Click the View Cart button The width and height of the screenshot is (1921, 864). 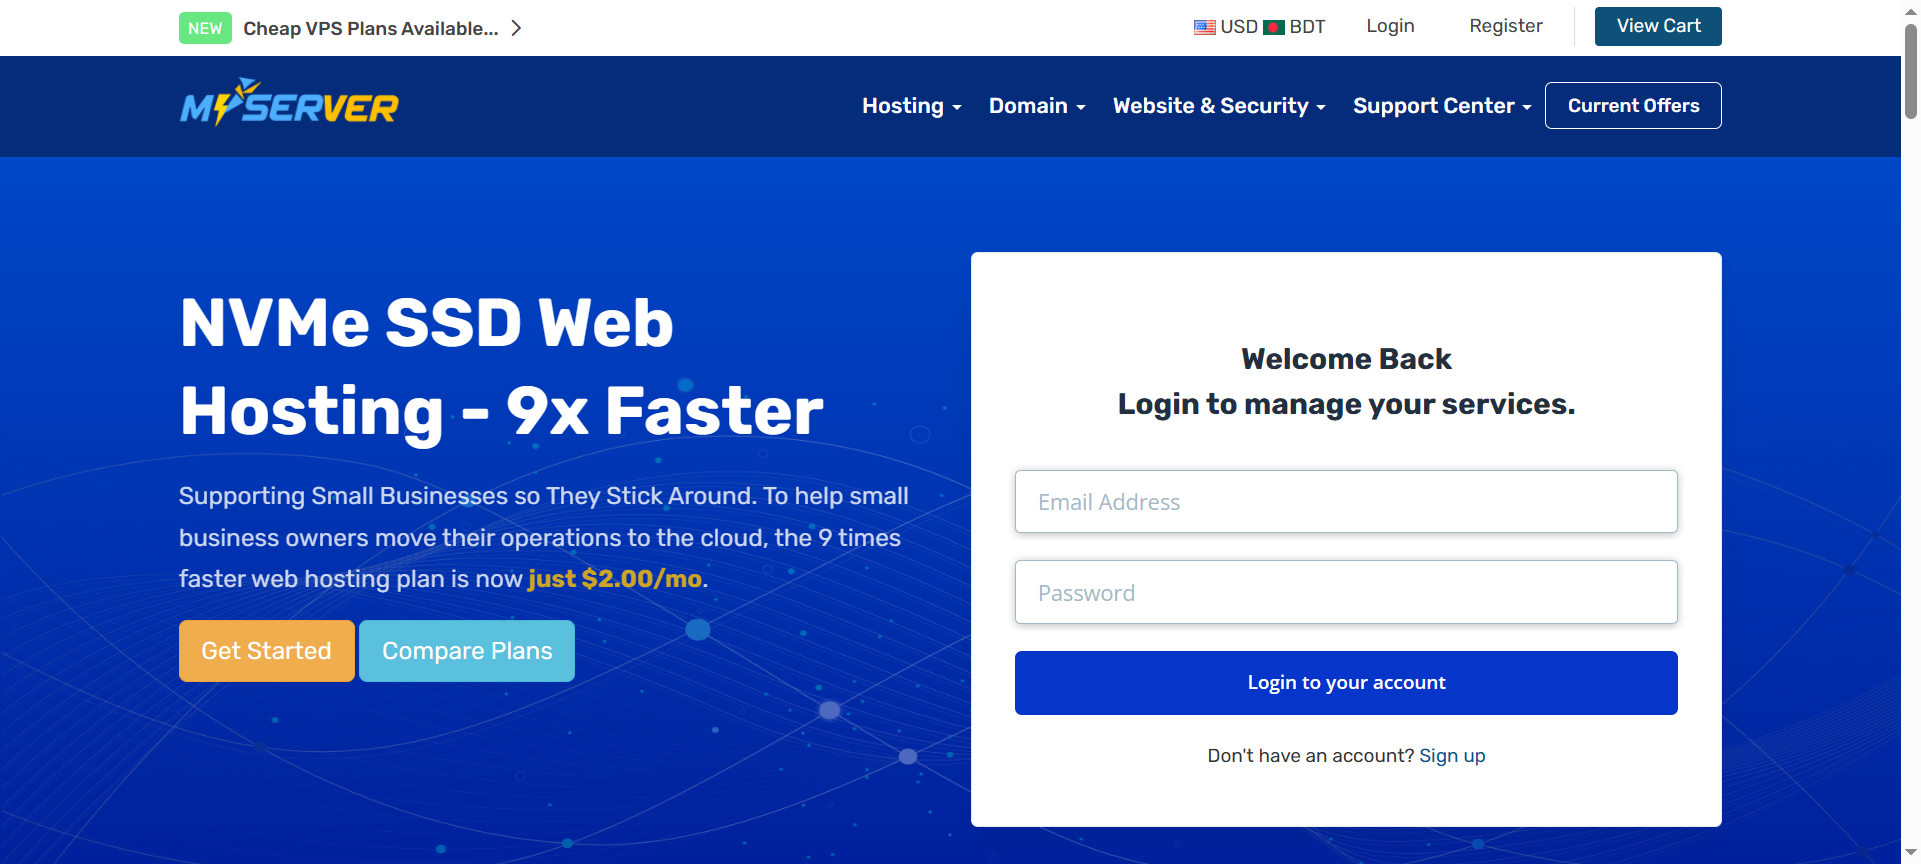point(1658,26)
